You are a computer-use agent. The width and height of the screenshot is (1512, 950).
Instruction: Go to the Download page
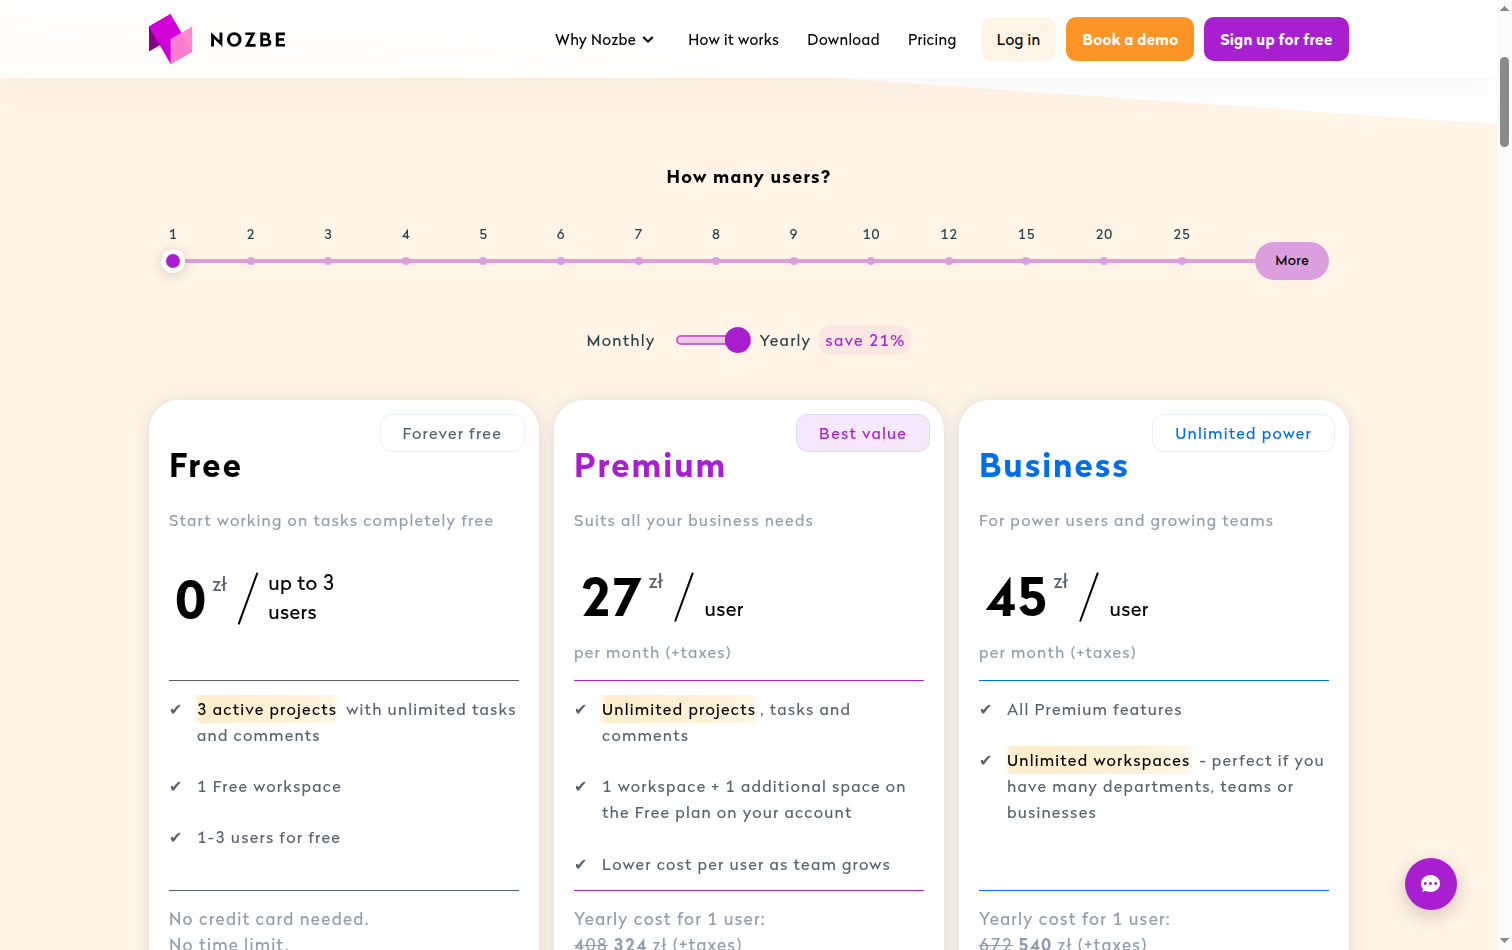843,40
